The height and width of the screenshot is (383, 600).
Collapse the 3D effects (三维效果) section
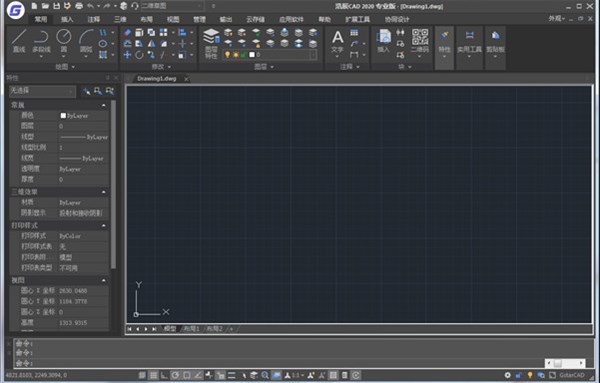104,192
